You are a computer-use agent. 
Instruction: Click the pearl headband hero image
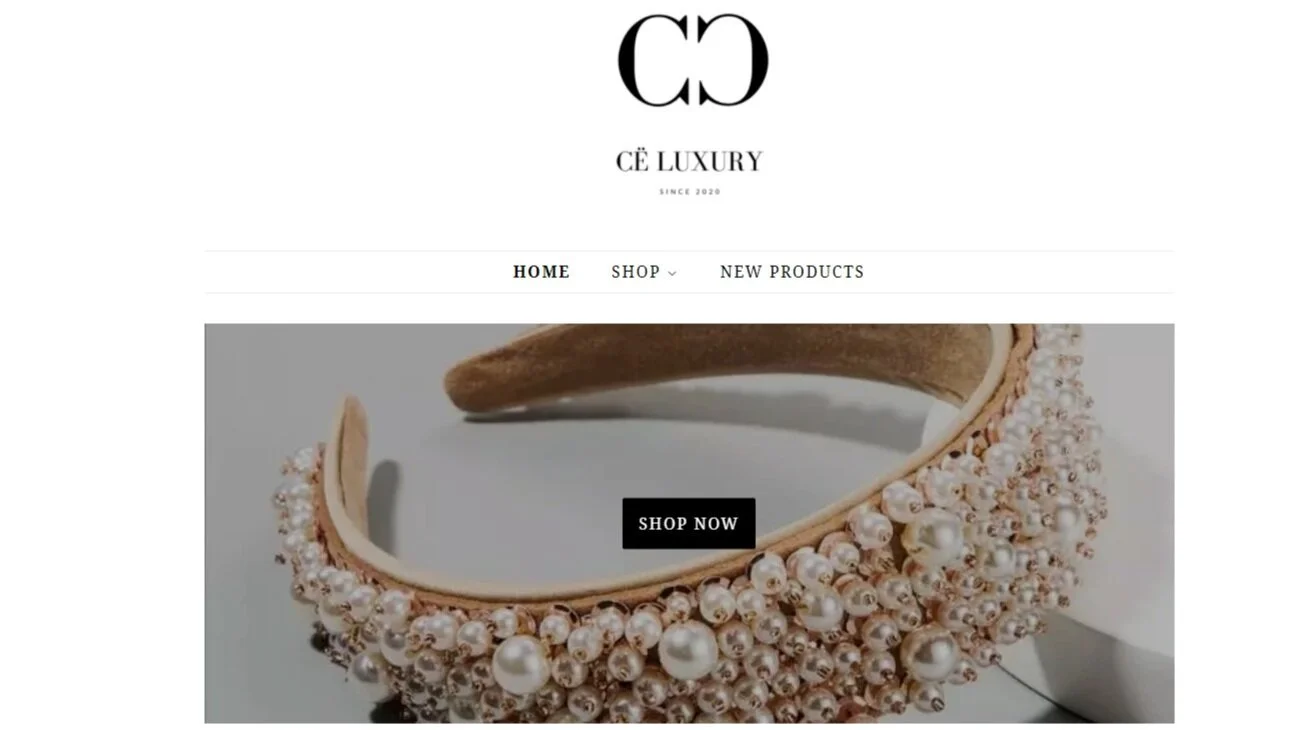[689, 523]
